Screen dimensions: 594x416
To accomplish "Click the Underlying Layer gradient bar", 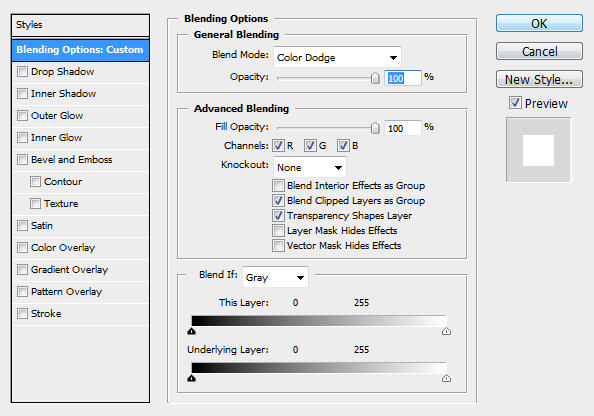I will (x=319, y=367).
